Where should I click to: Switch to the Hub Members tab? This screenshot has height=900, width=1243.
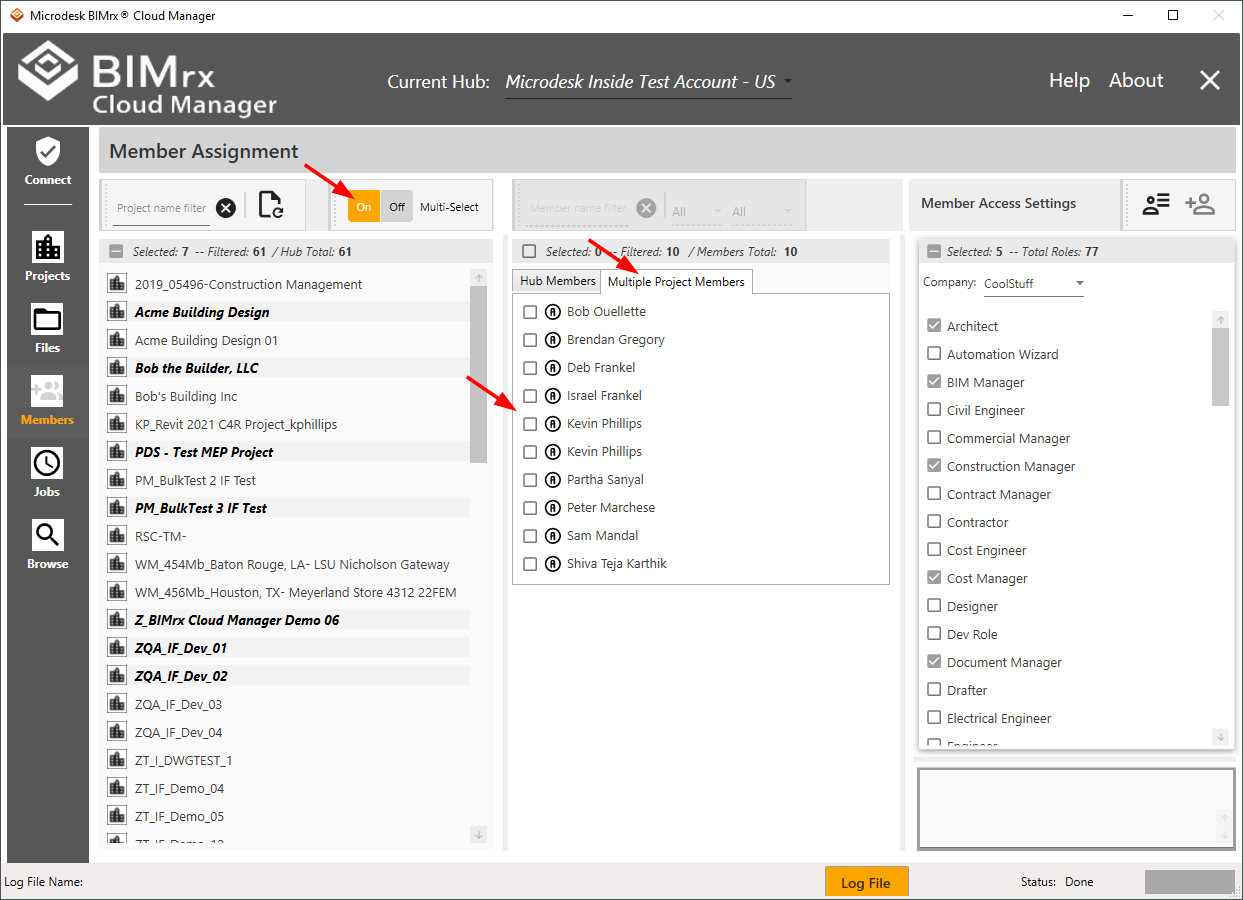557,282
